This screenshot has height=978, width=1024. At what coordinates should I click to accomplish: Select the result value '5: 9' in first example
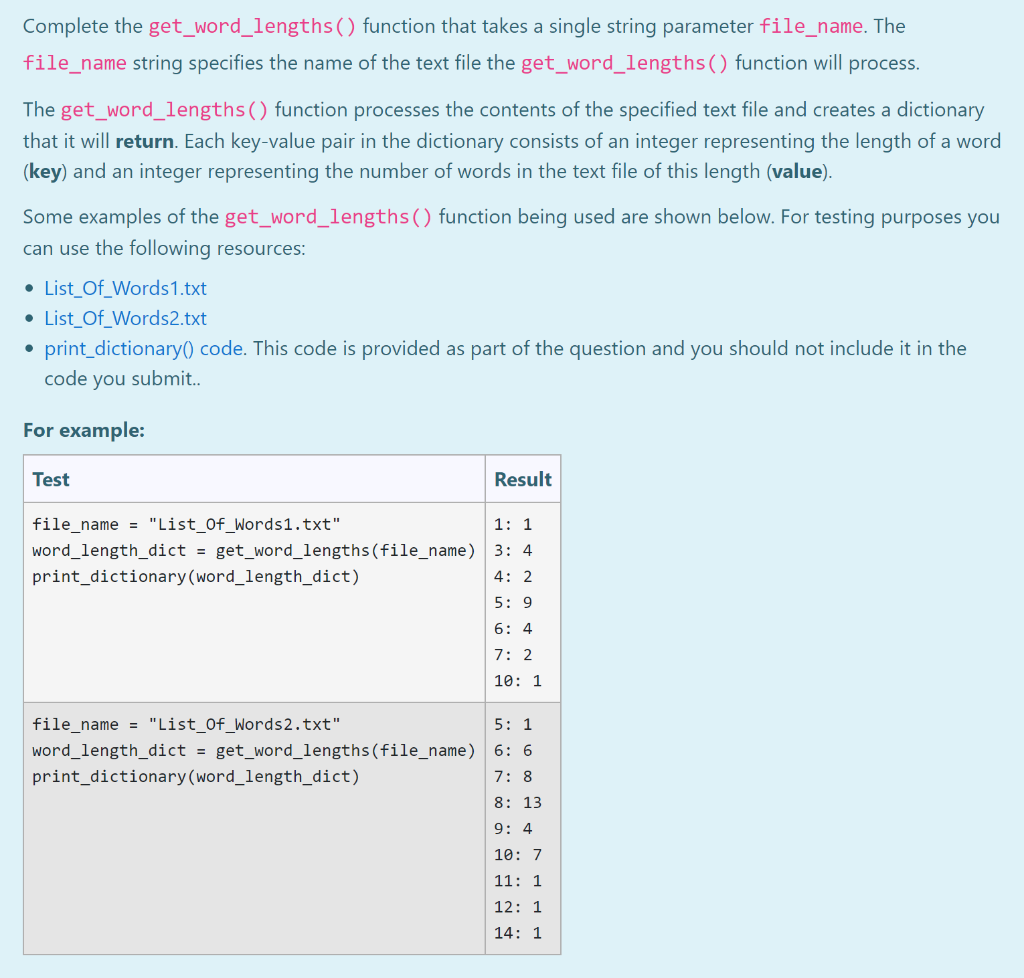click(x=514, y=602)
